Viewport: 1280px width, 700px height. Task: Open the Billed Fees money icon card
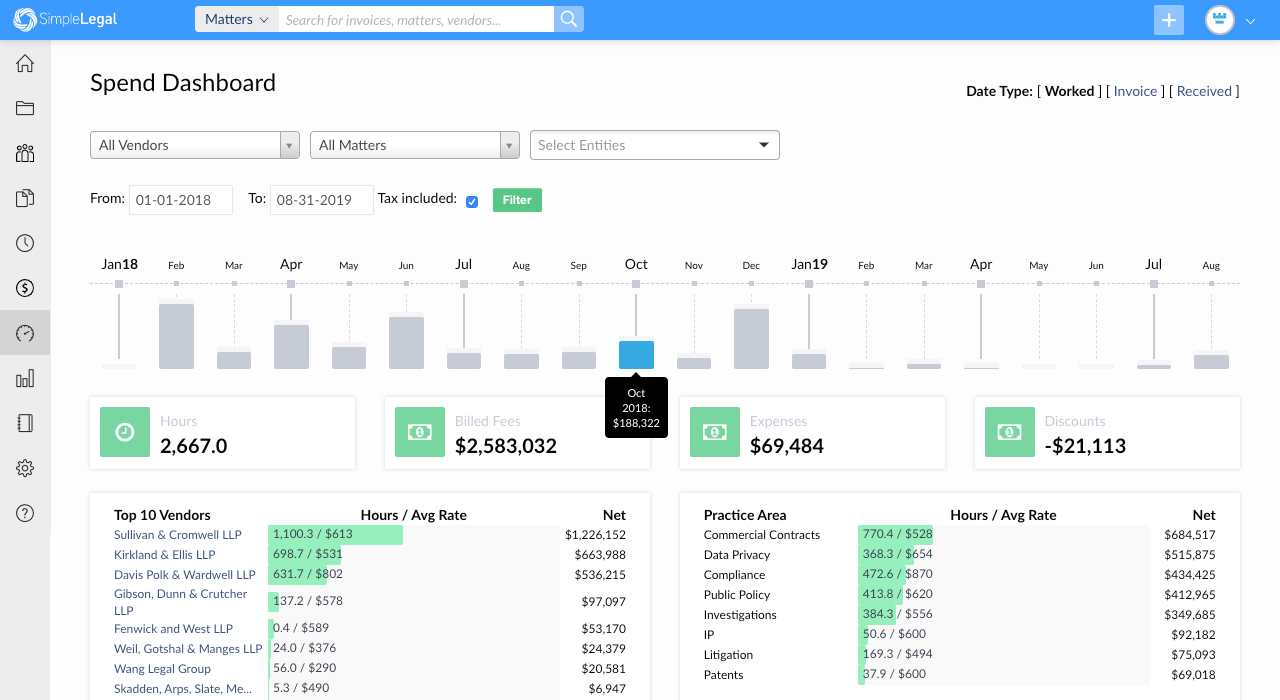[419, 432]
